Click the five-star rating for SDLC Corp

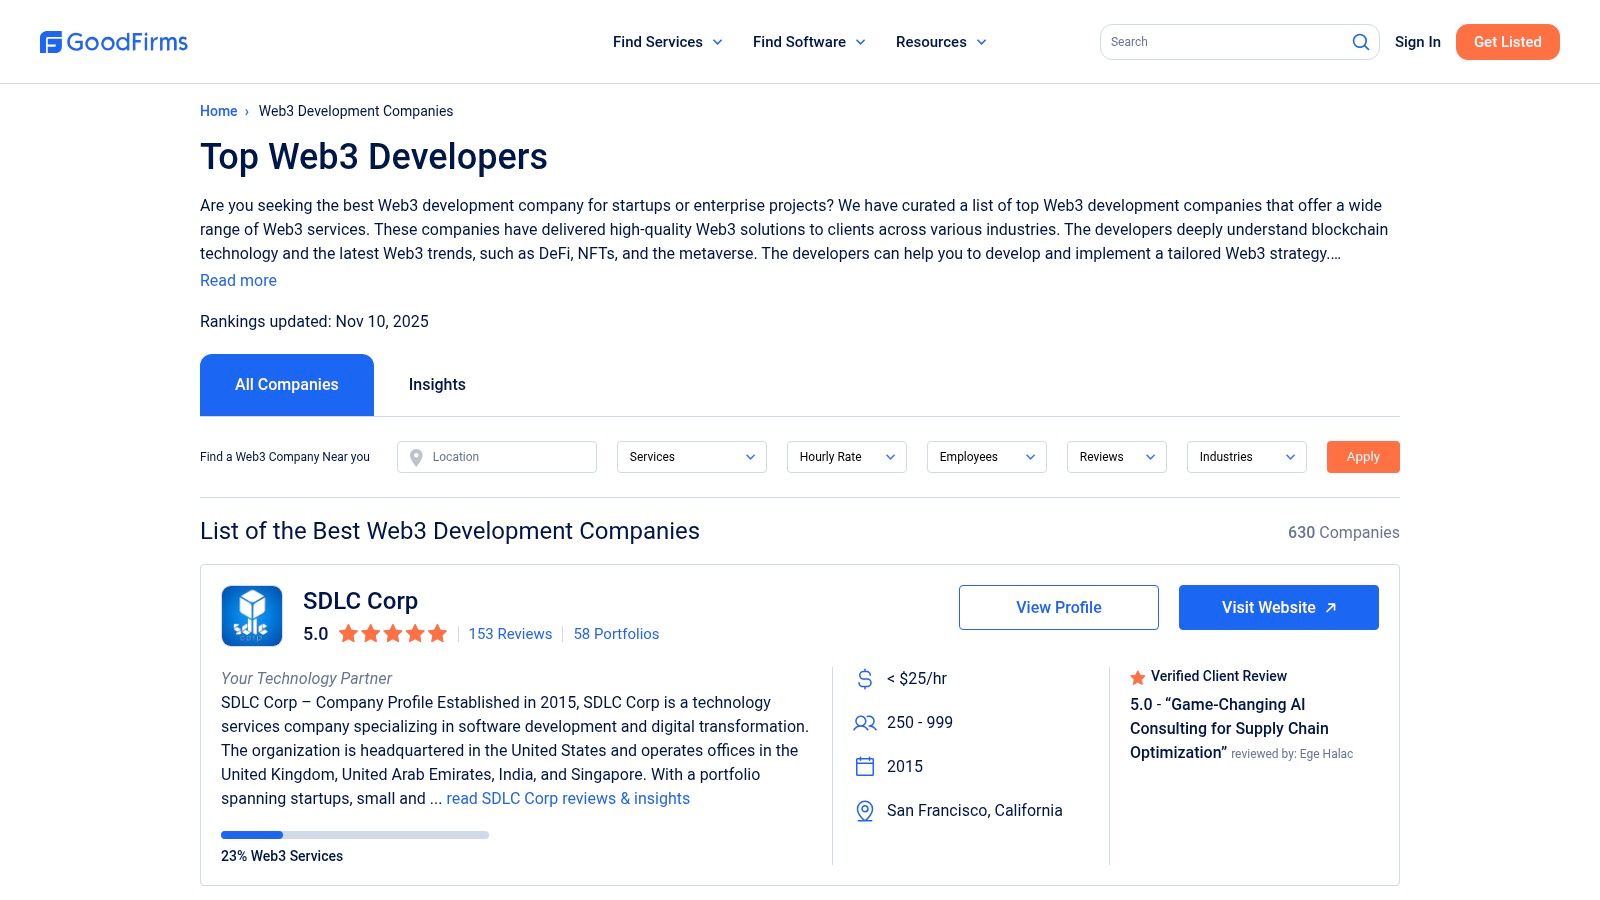click(393, 633)
